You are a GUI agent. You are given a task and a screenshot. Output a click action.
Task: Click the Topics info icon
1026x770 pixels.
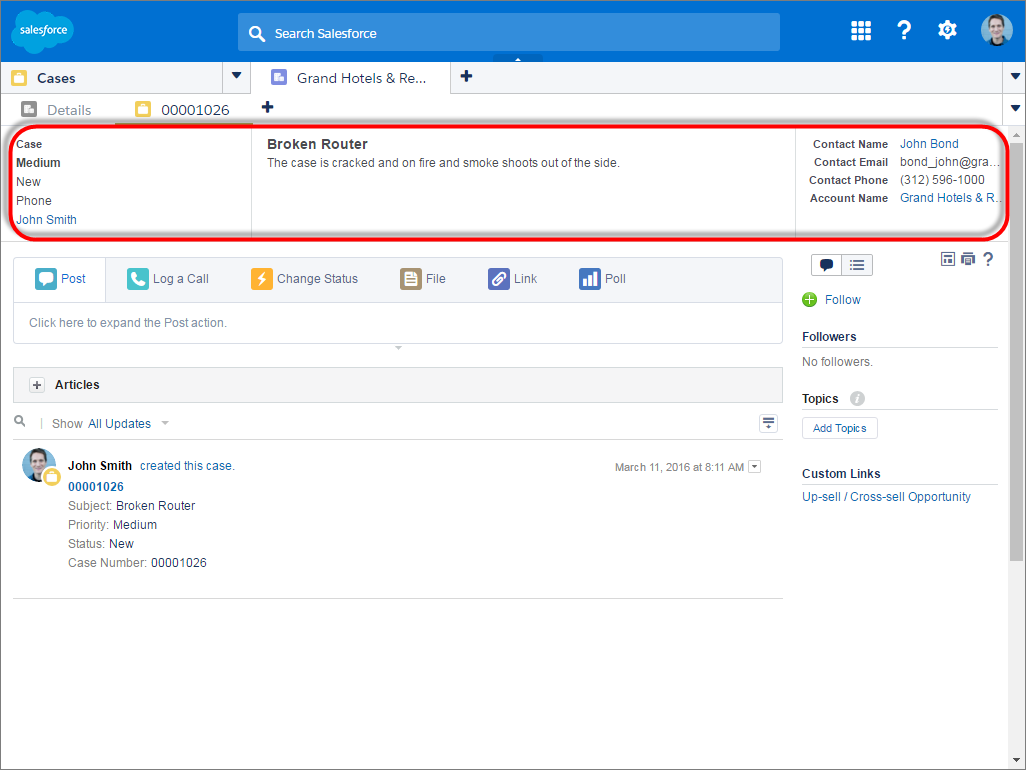pos(857,398)
